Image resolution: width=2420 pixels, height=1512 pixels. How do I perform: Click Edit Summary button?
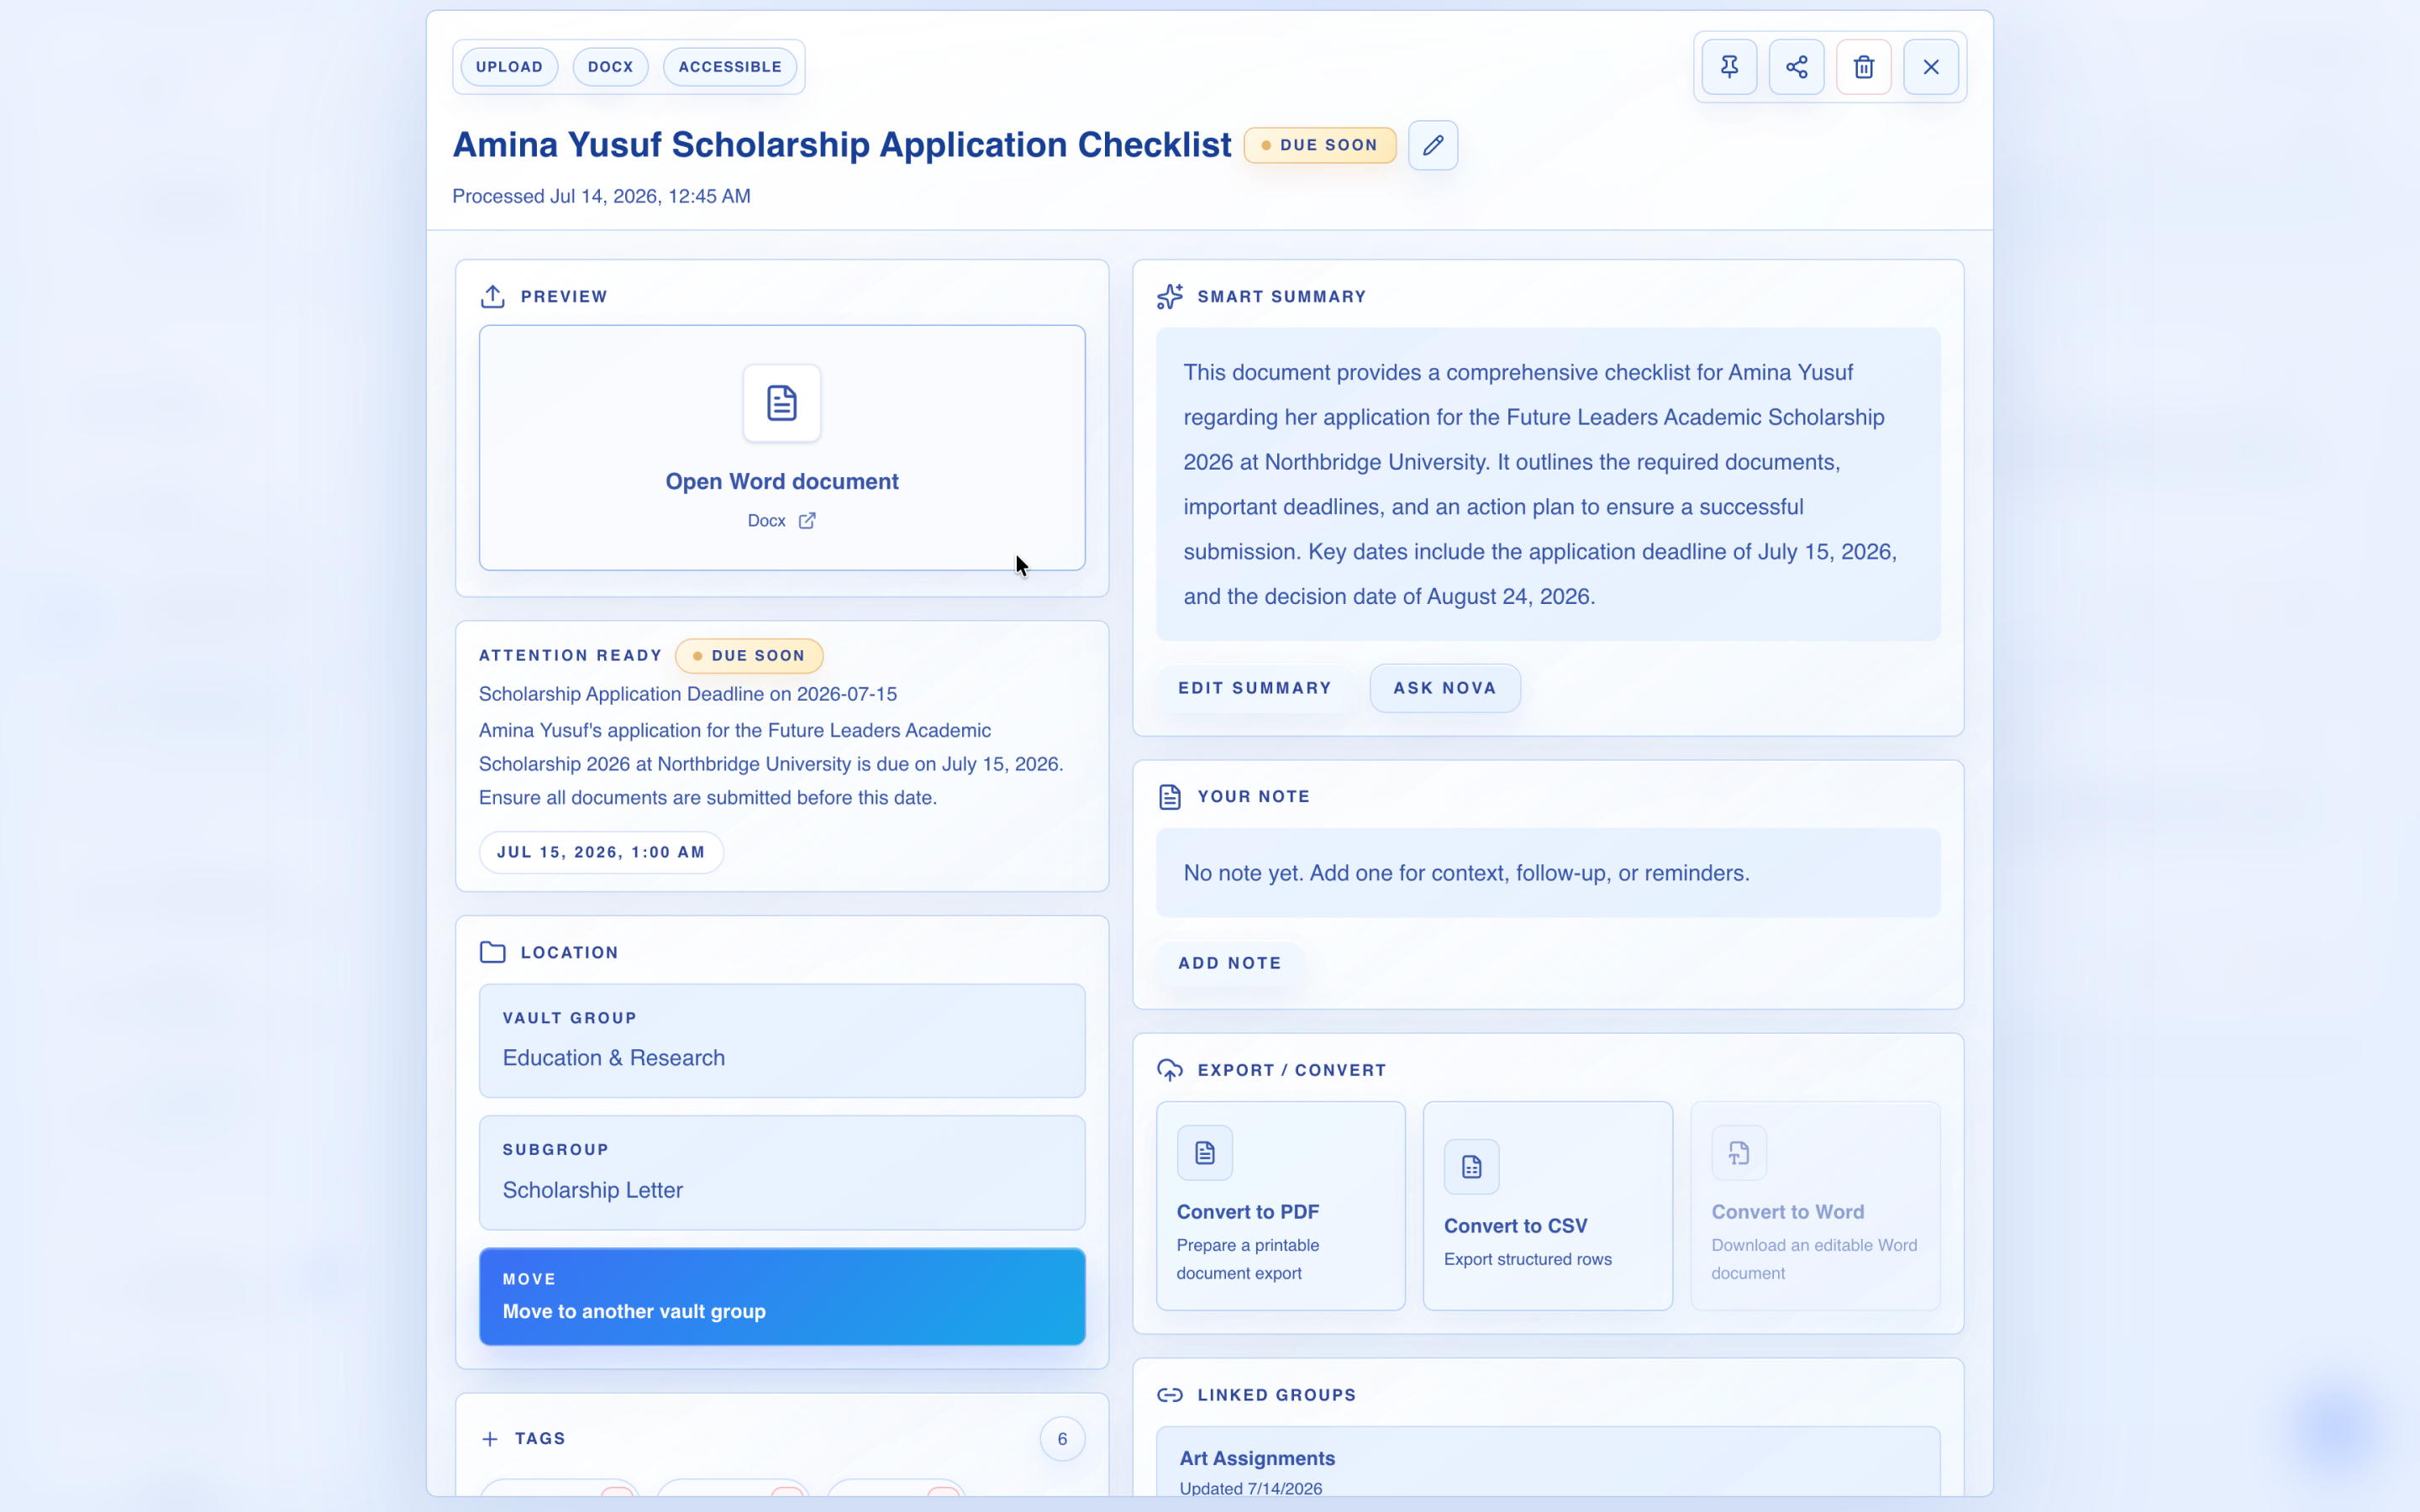[x=1254, y=688]
